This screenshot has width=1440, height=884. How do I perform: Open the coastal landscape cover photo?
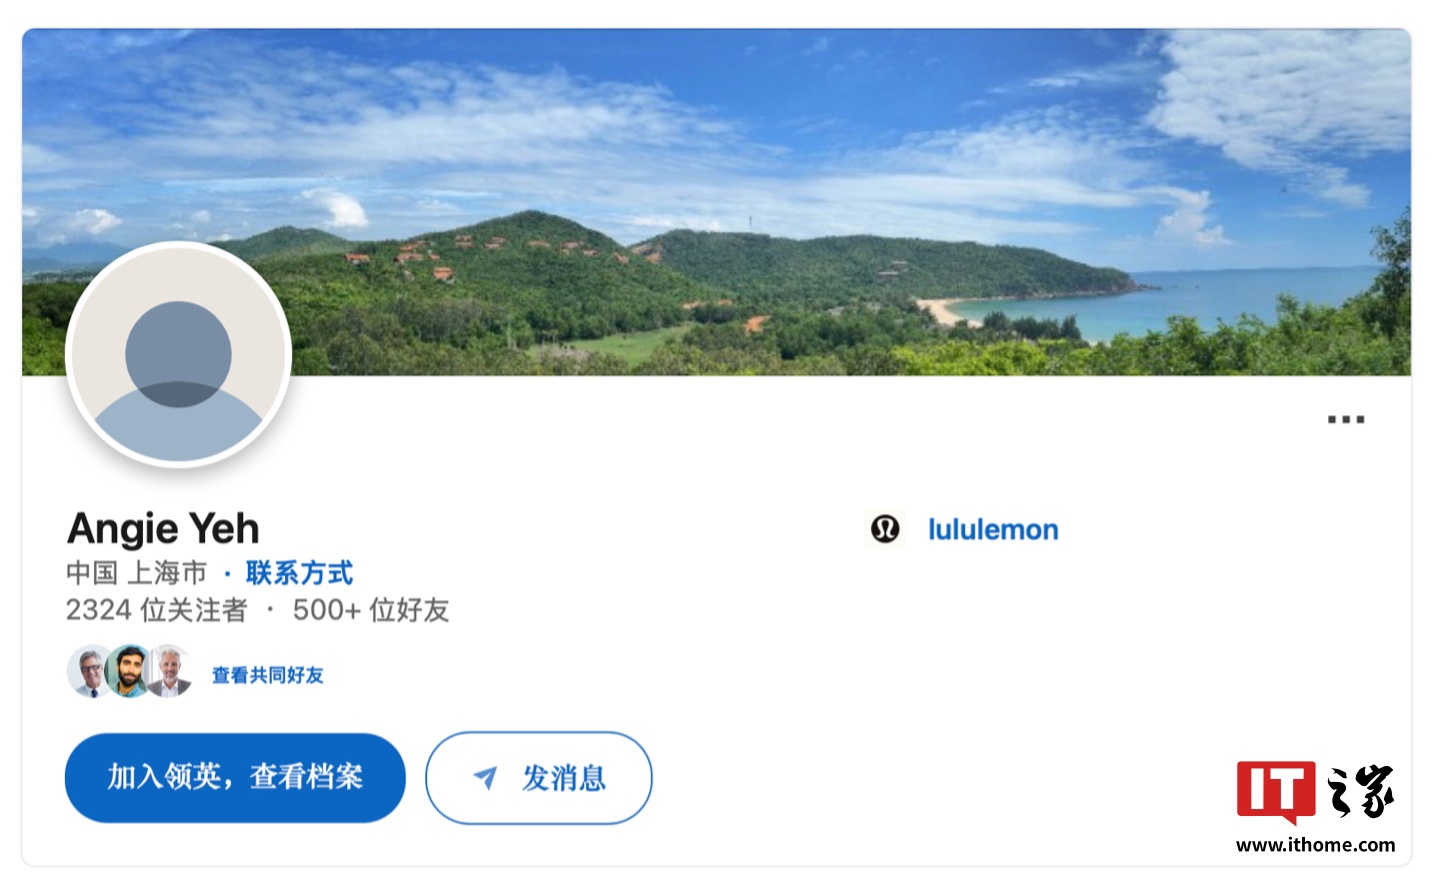coord(716,202)
